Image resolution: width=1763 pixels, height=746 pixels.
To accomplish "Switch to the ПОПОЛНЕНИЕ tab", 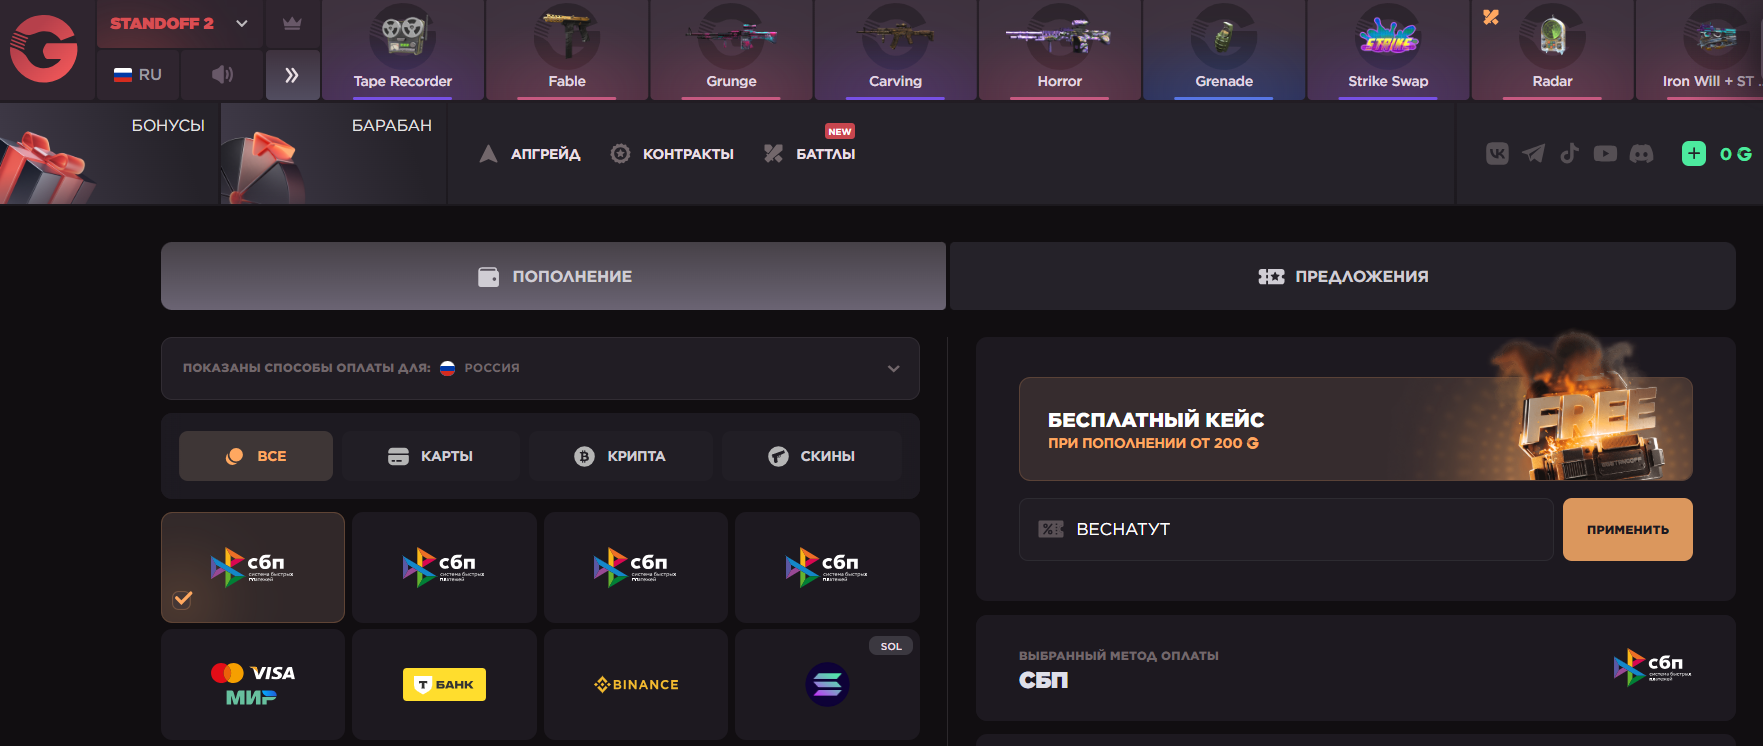I will click(x=553, y=276).
